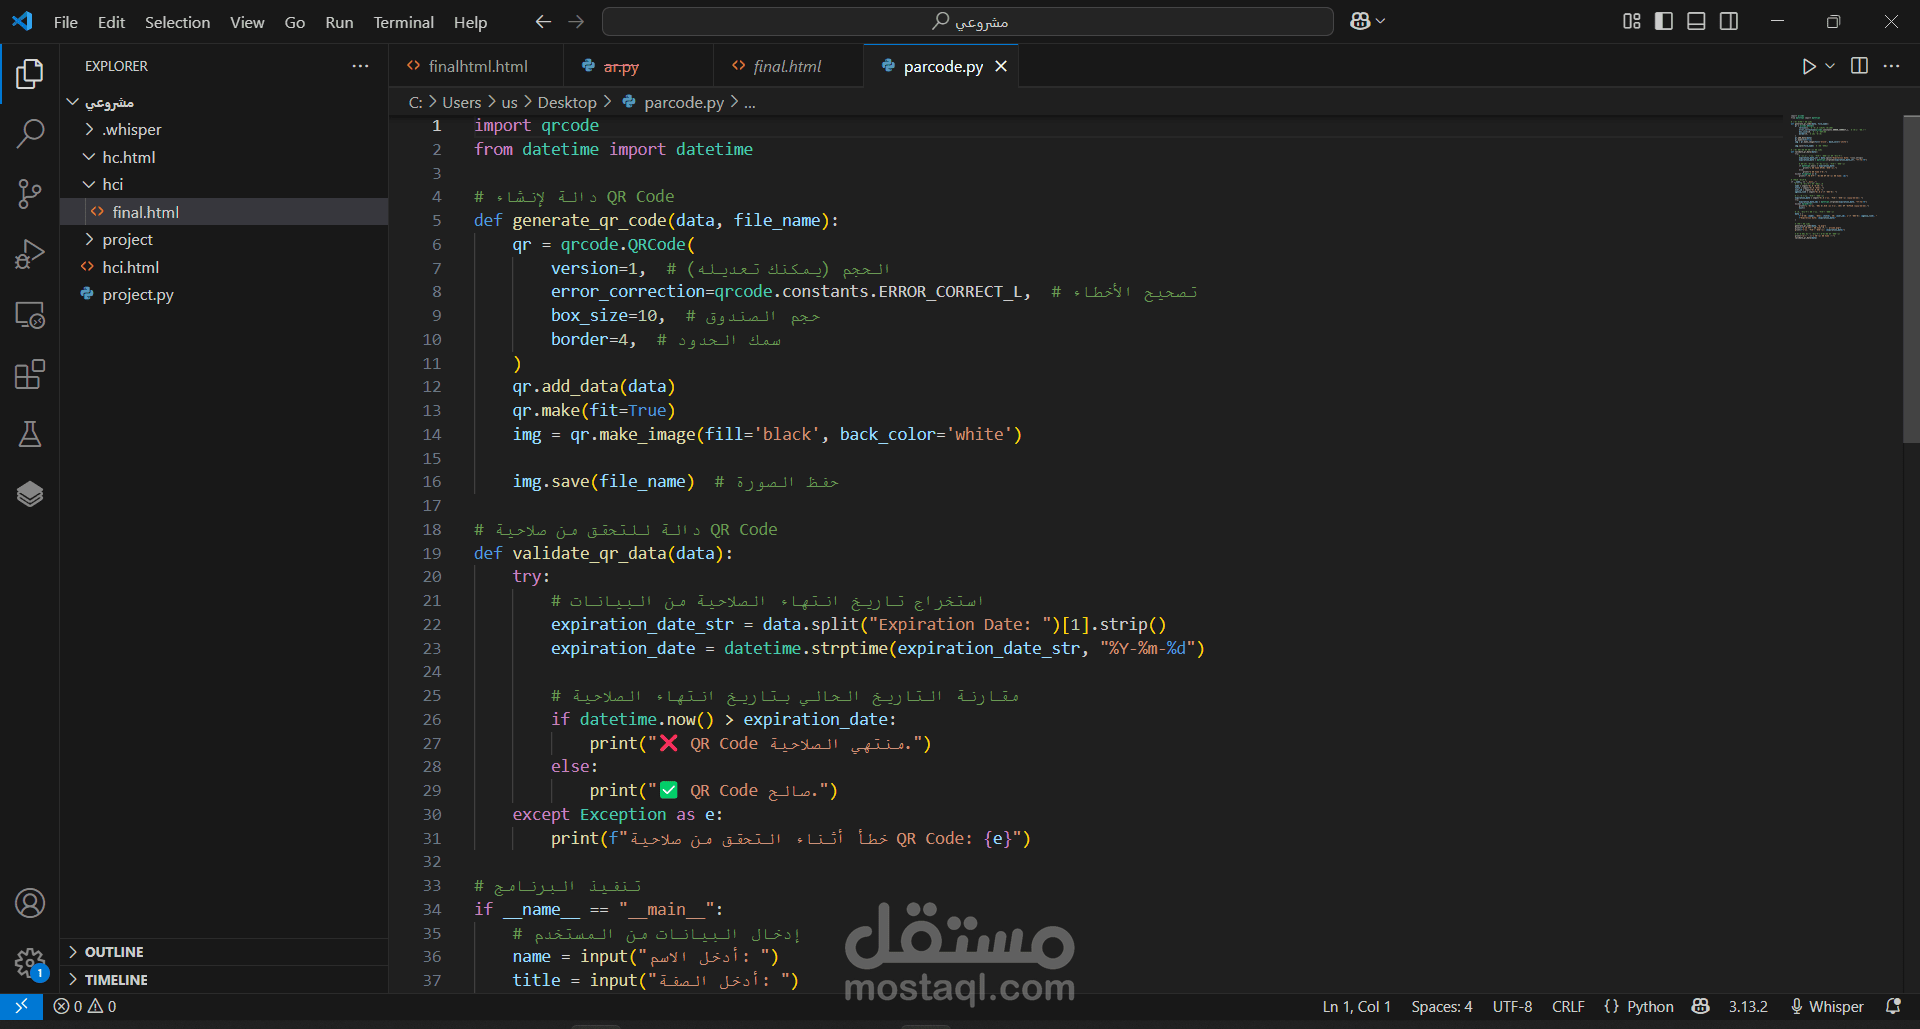Open the Explorer view in activity bar
This screenshot has height=1029, width=1920.
(x=30, y=73)
